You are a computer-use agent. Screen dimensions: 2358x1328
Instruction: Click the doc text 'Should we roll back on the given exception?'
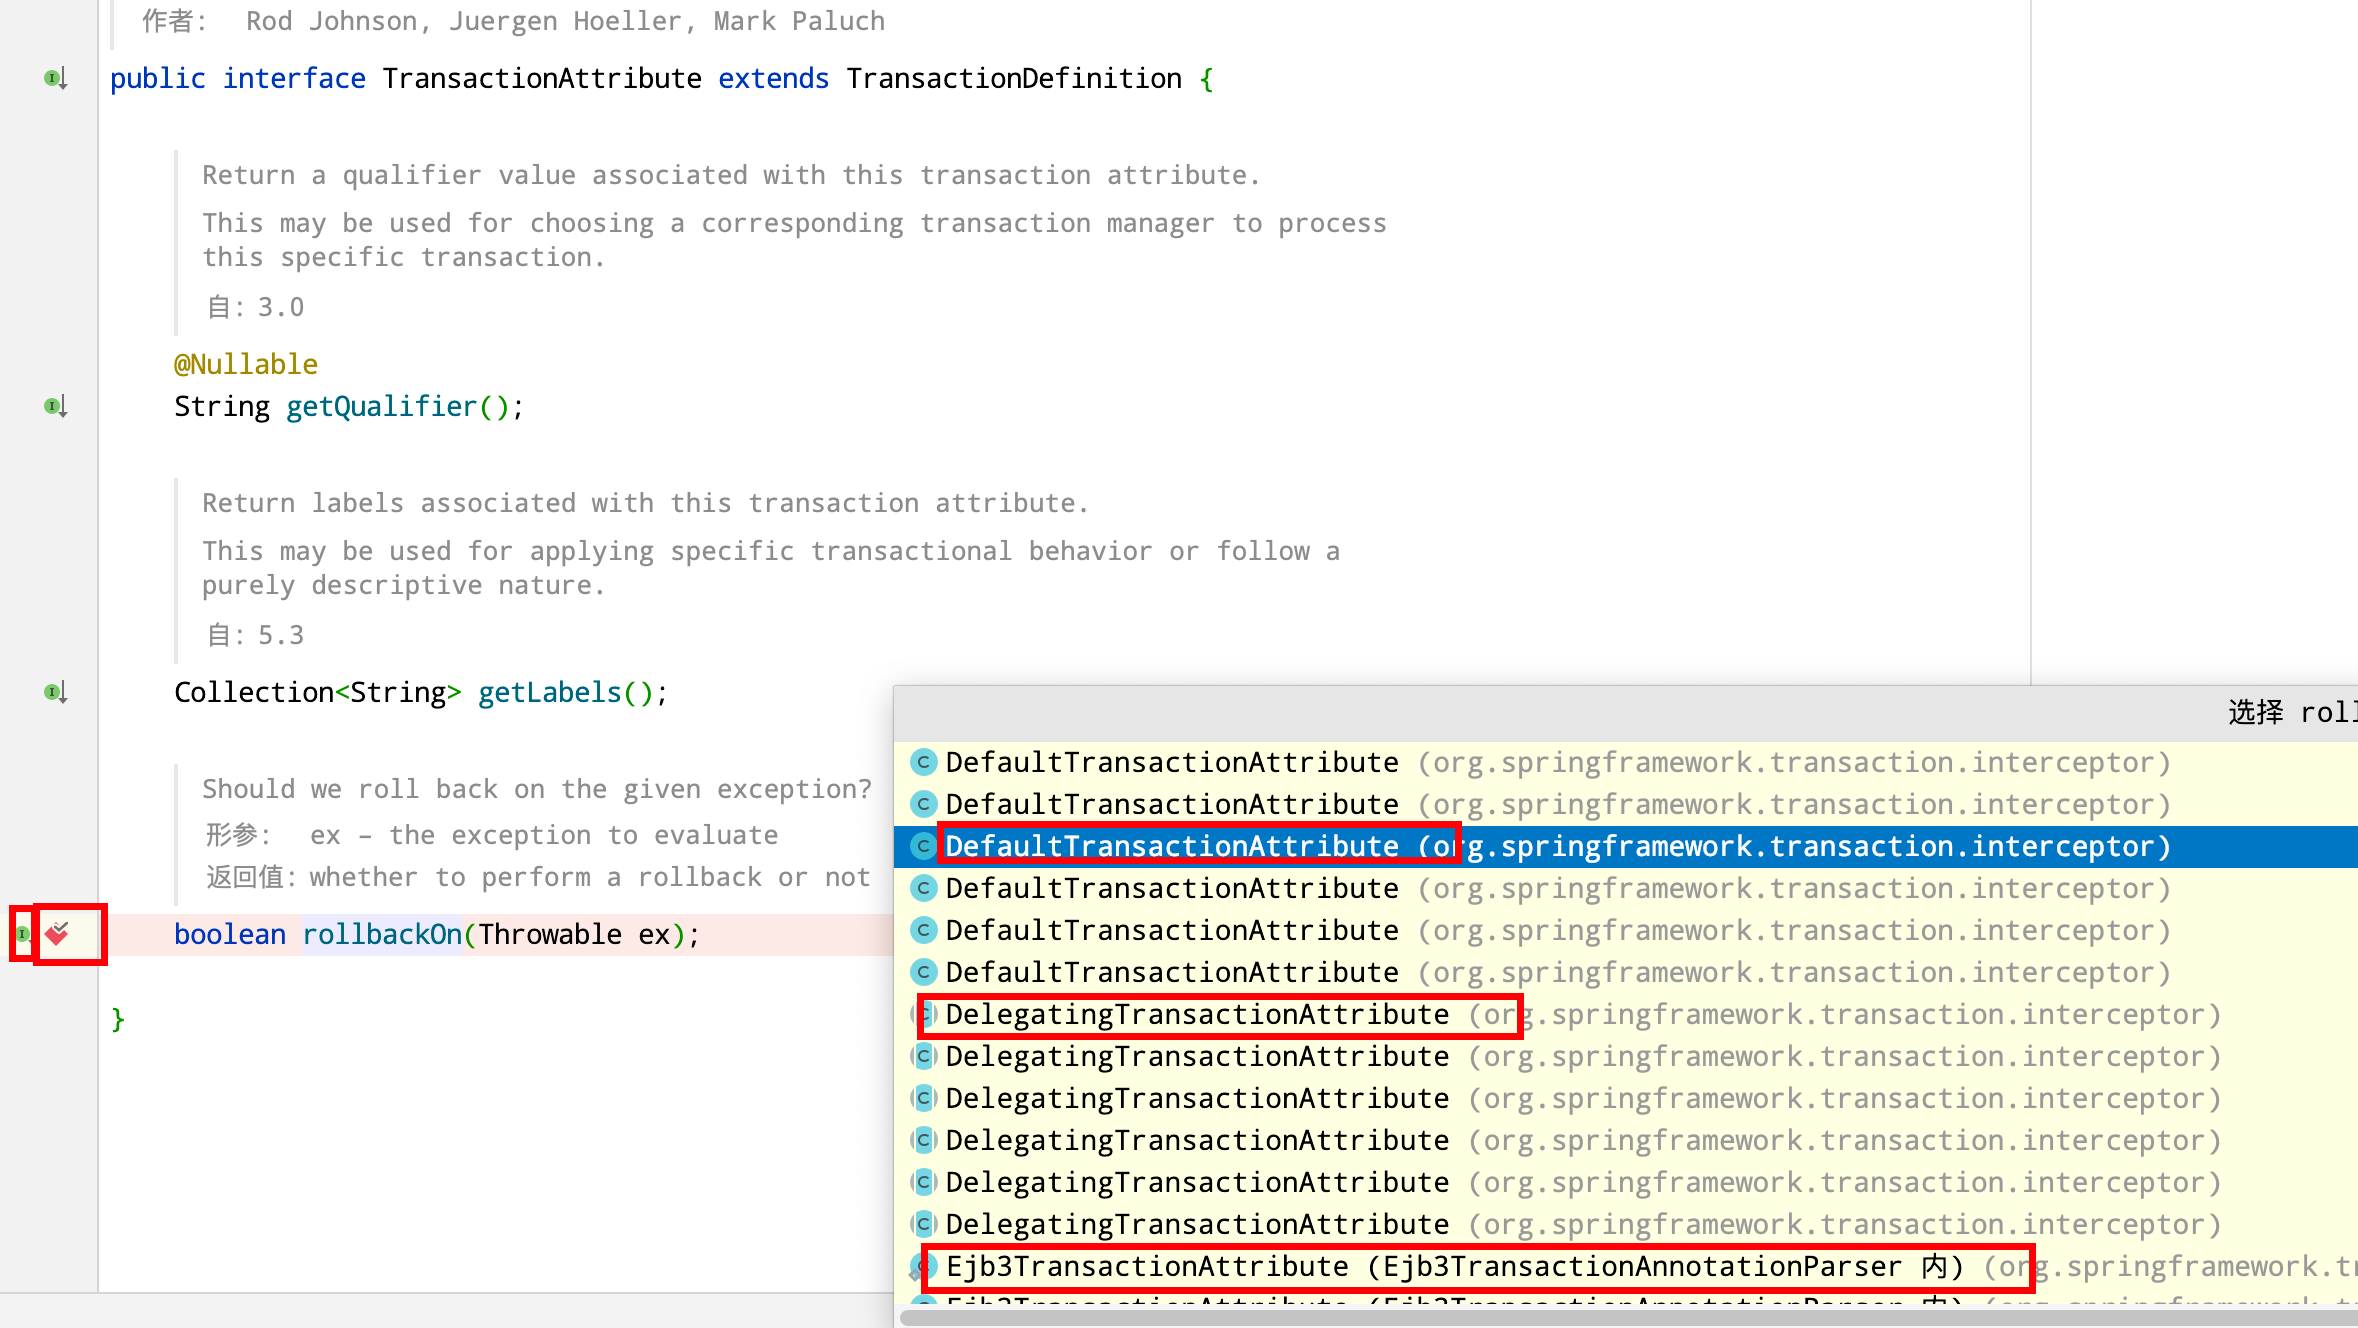point(537,790)
